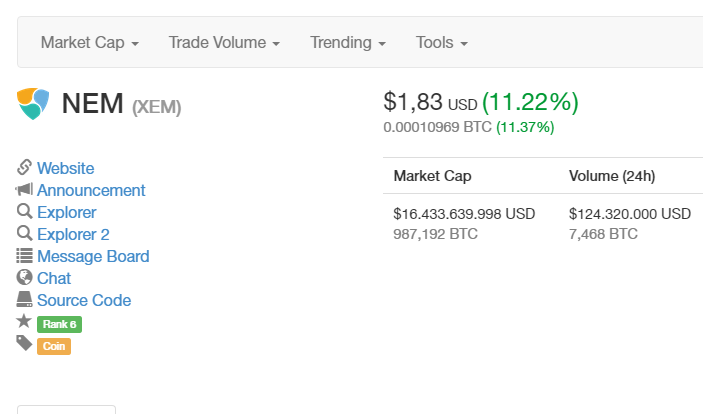Viewport: 703px width, 414px height.
Task: Click the green Rank 6 badge
Action: [58, 324]
